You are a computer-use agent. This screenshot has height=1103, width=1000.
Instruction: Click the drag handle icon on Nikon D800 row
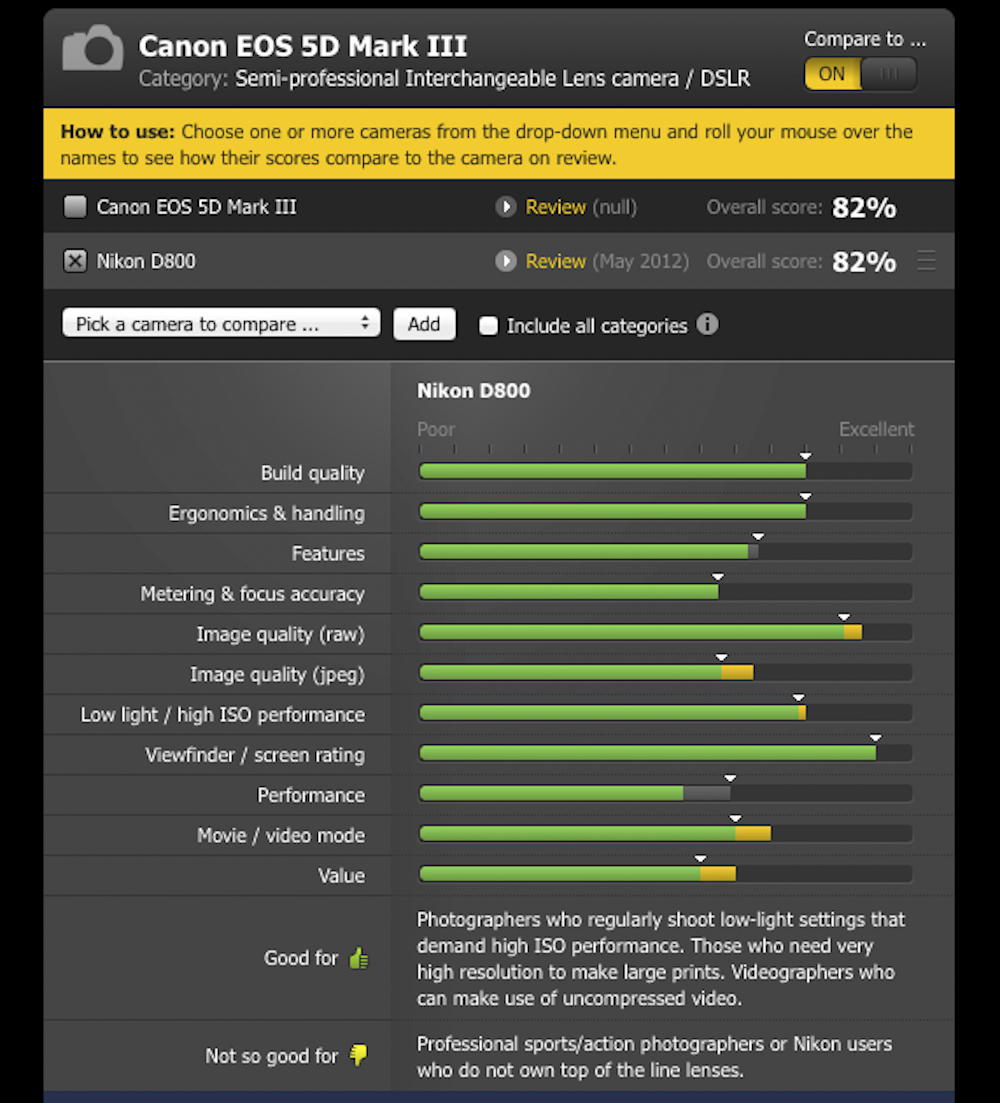click(926, 261)
